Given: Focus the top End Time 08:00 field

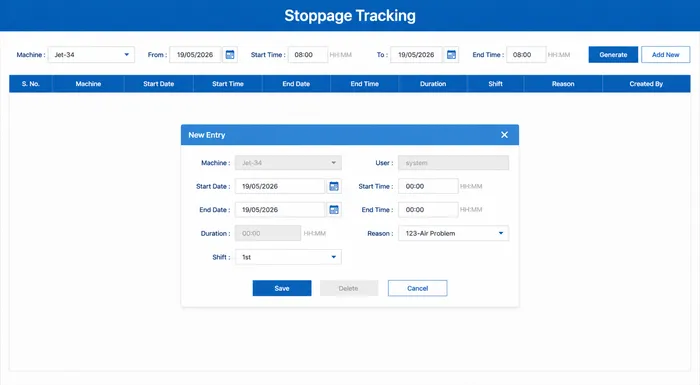Looking at the screenshot, I should tap(526, 54).
